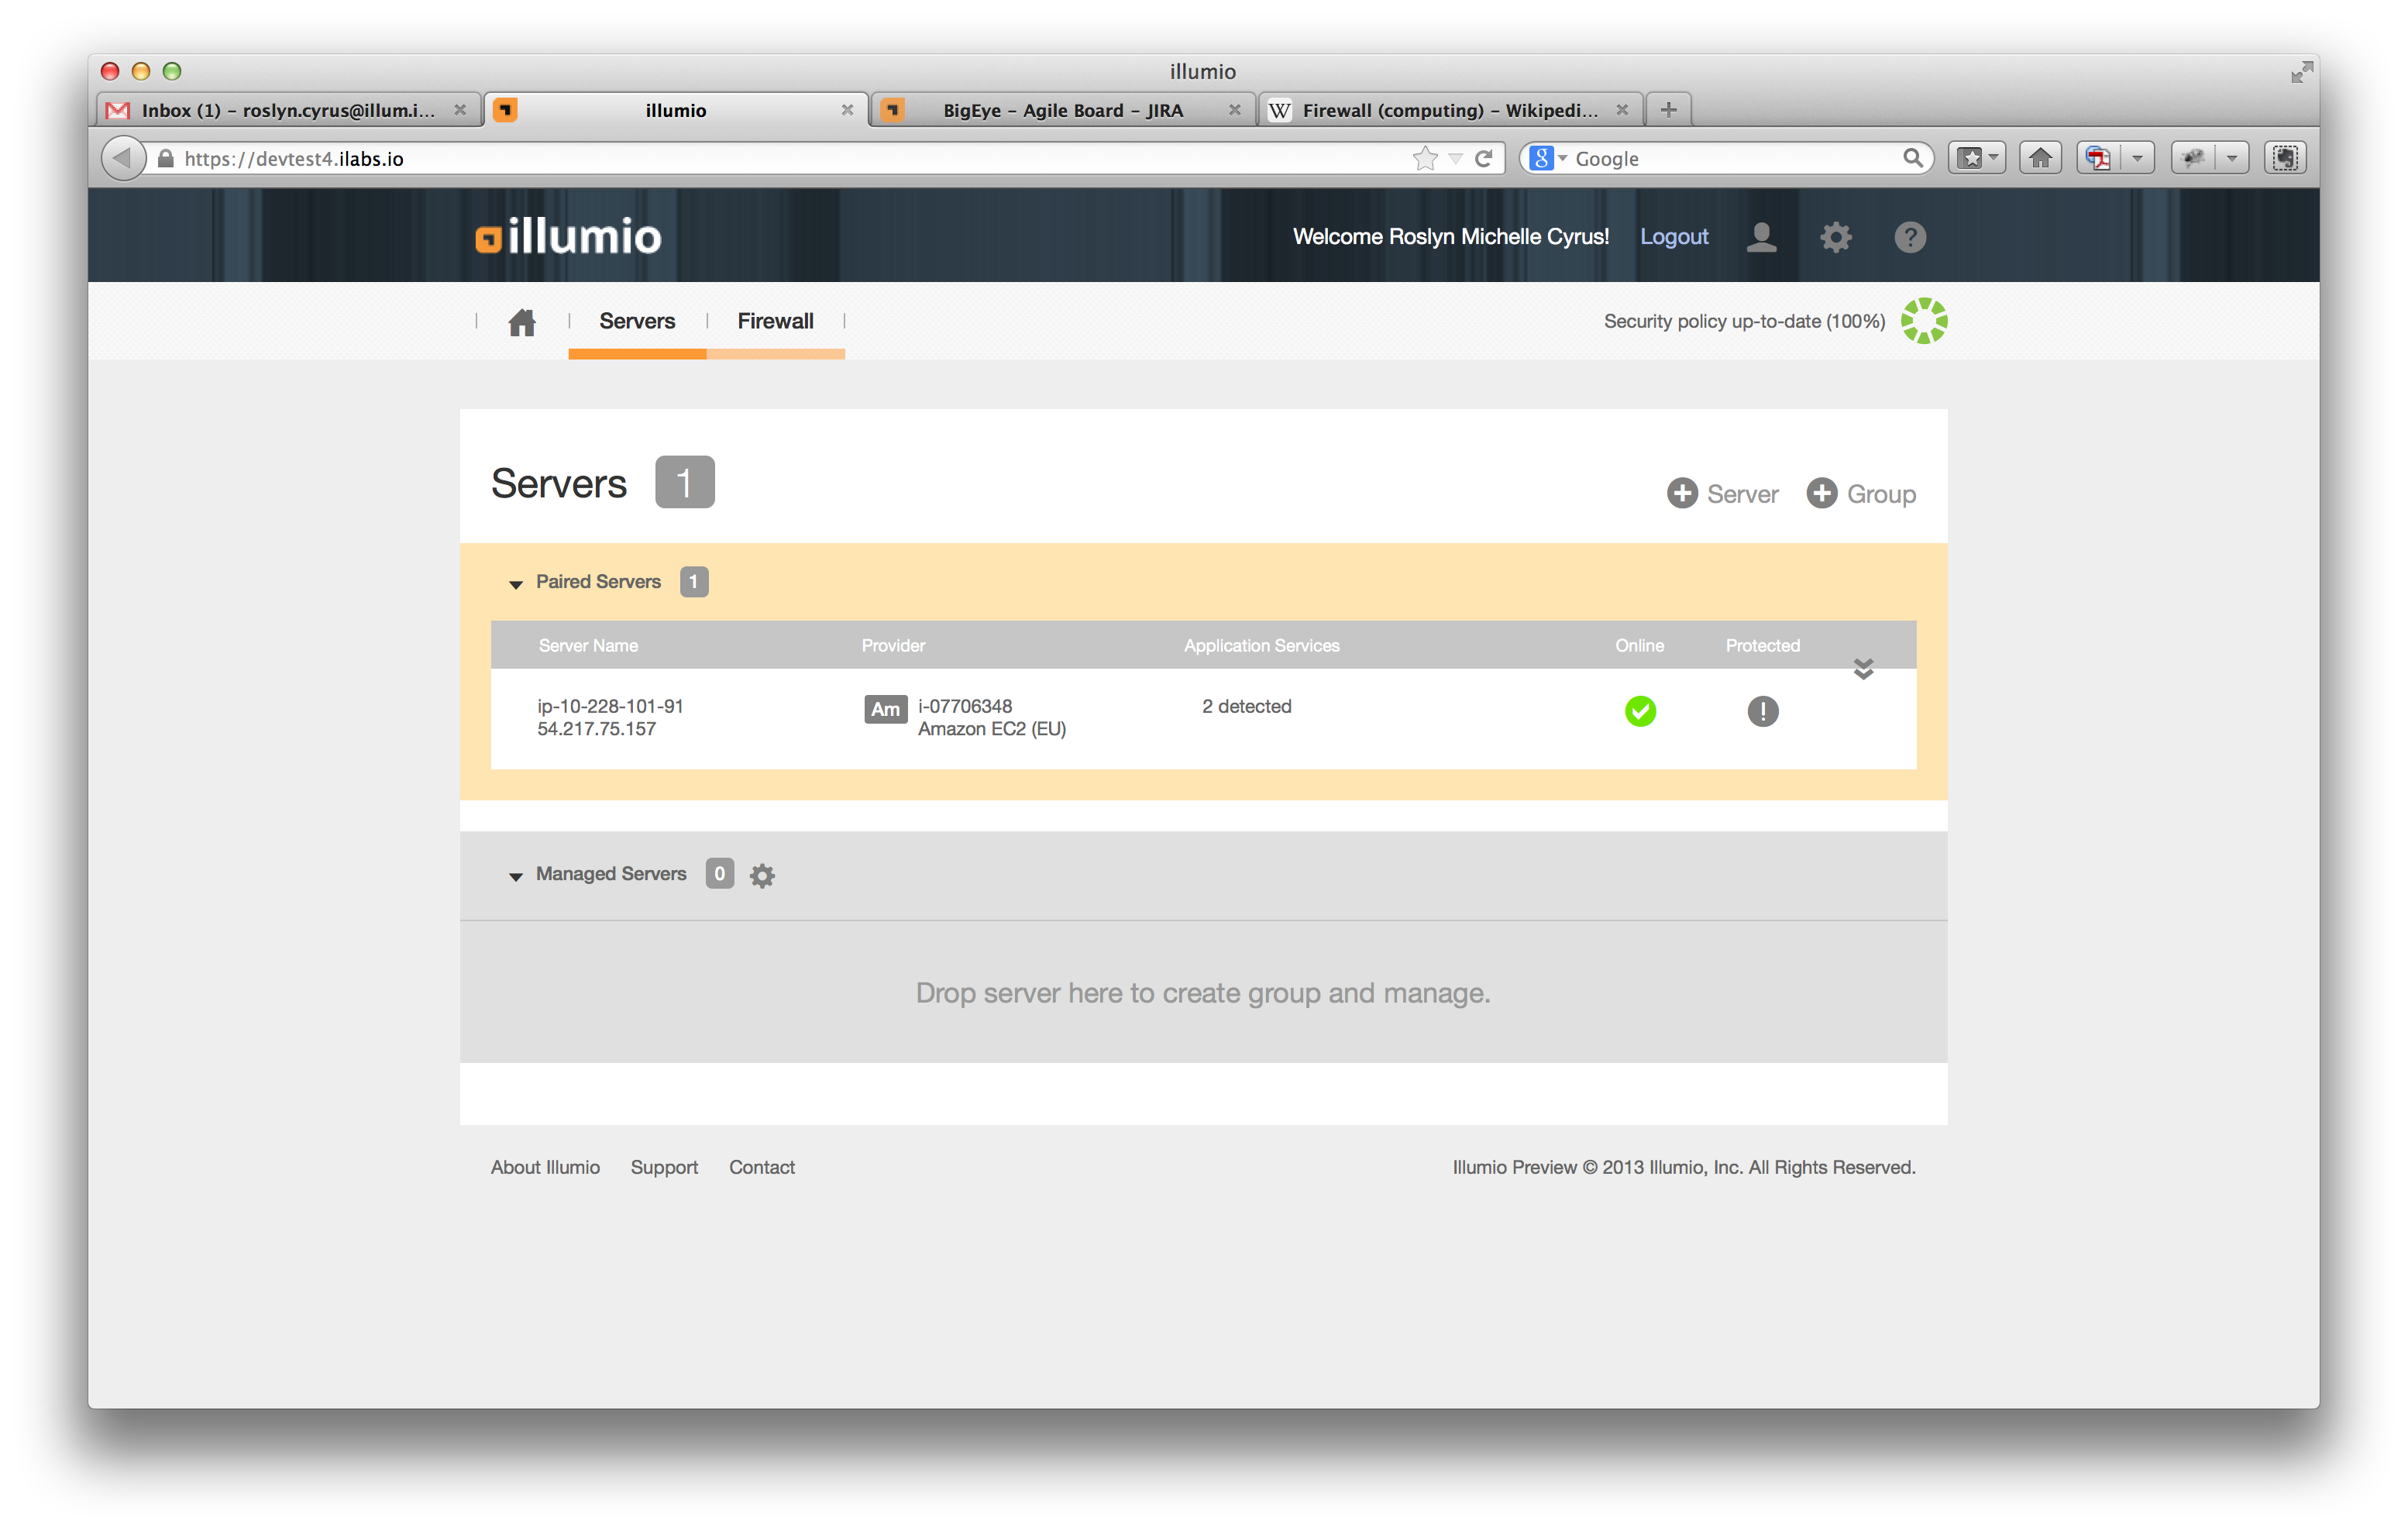This screenshot has width=2408, height=1531.
Task: Open the URL history dropdown arrow
Action: pyautogui.click(x=1456, y=158)
